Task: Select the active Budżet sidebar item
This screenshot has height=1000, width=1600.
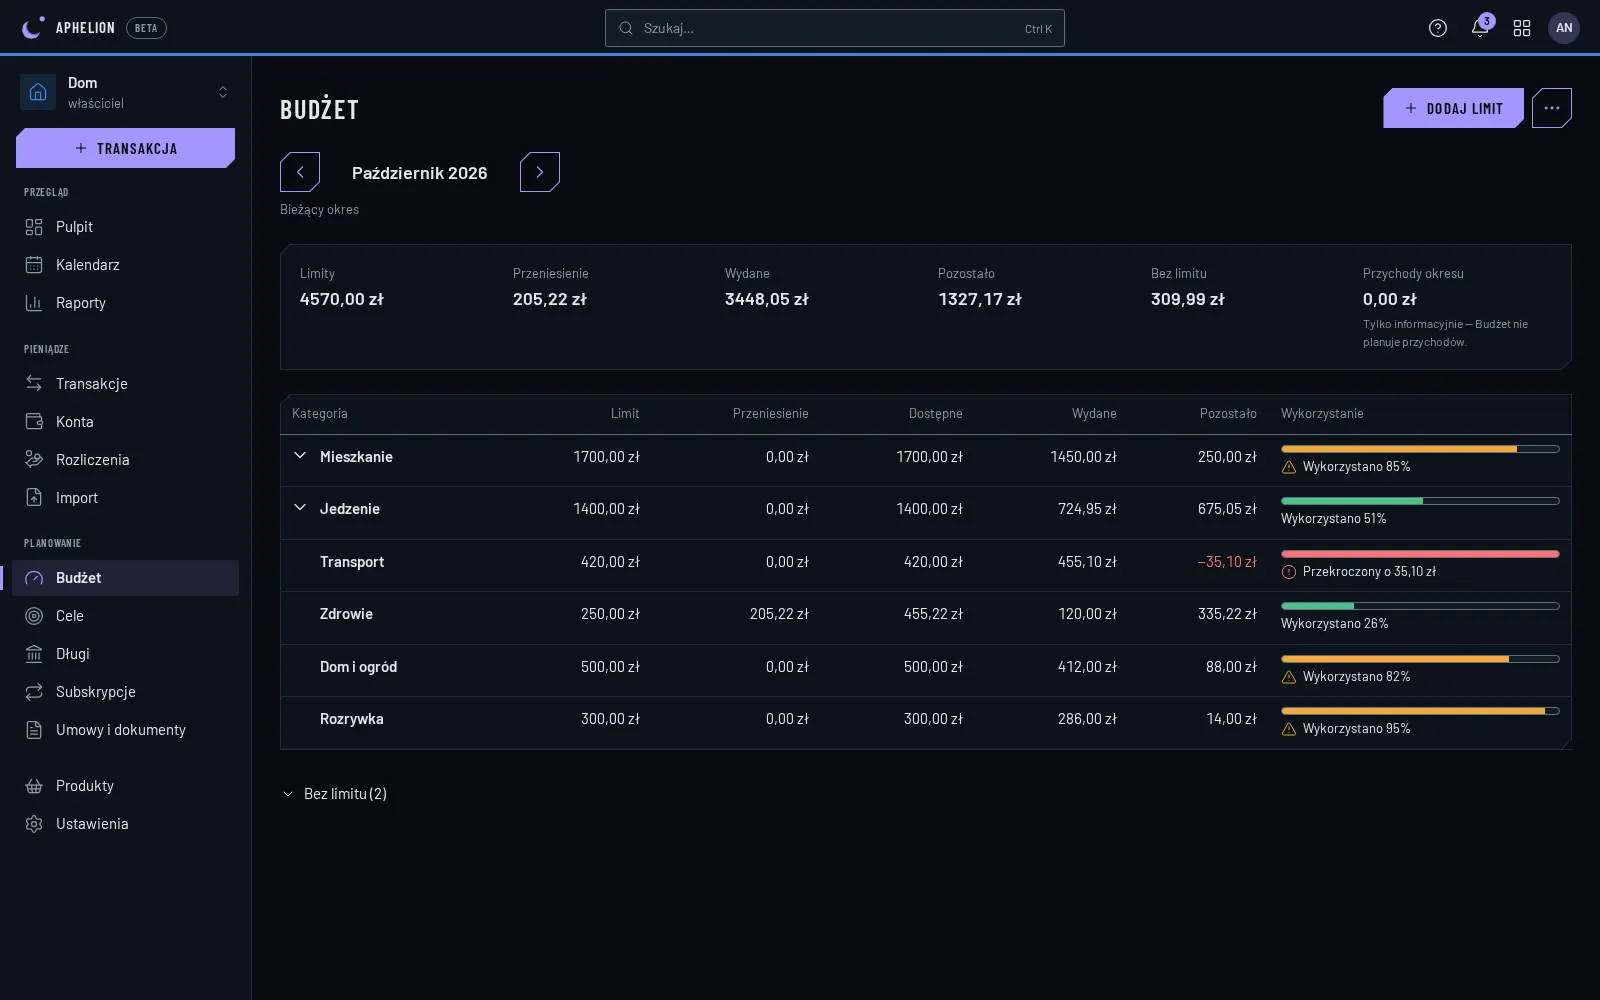Action: click(126, 578)
